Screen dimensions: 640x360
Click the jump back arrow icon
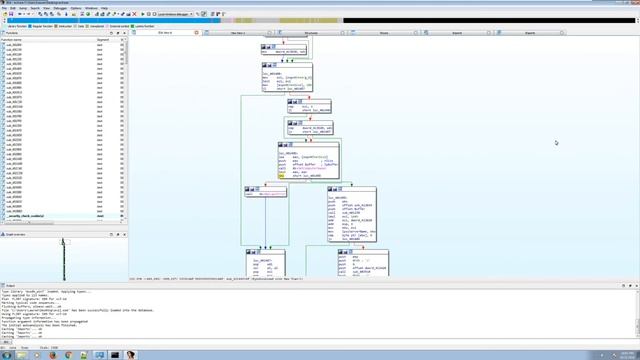click(x=20, y=14)
